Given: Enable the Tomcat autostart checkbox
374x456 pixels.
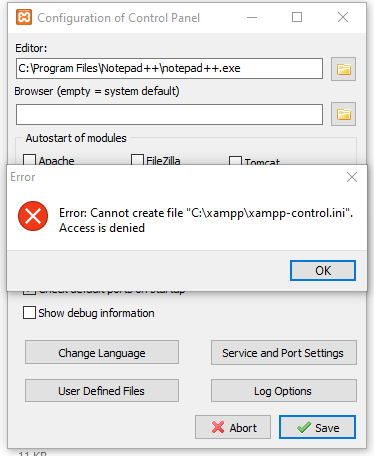Looking at the screenshot, I should pos(235,161).
